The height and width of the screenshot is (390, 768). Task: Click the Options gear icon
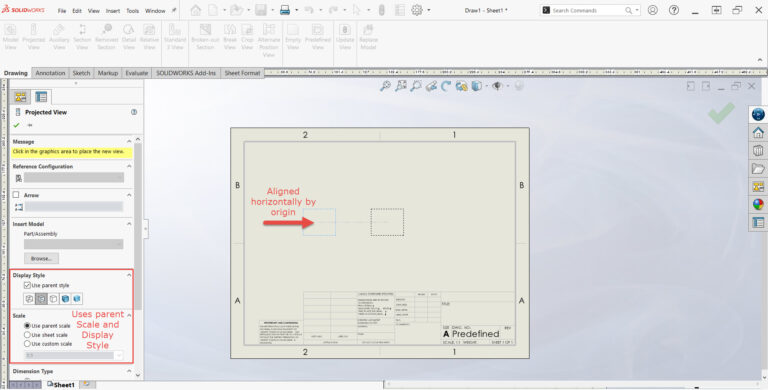click(417, 10)
